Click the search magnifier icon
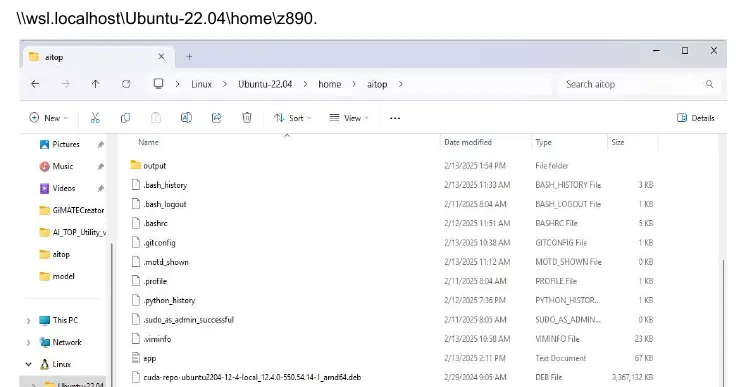This screenshot has height=387, width=740. pos(709,84)
